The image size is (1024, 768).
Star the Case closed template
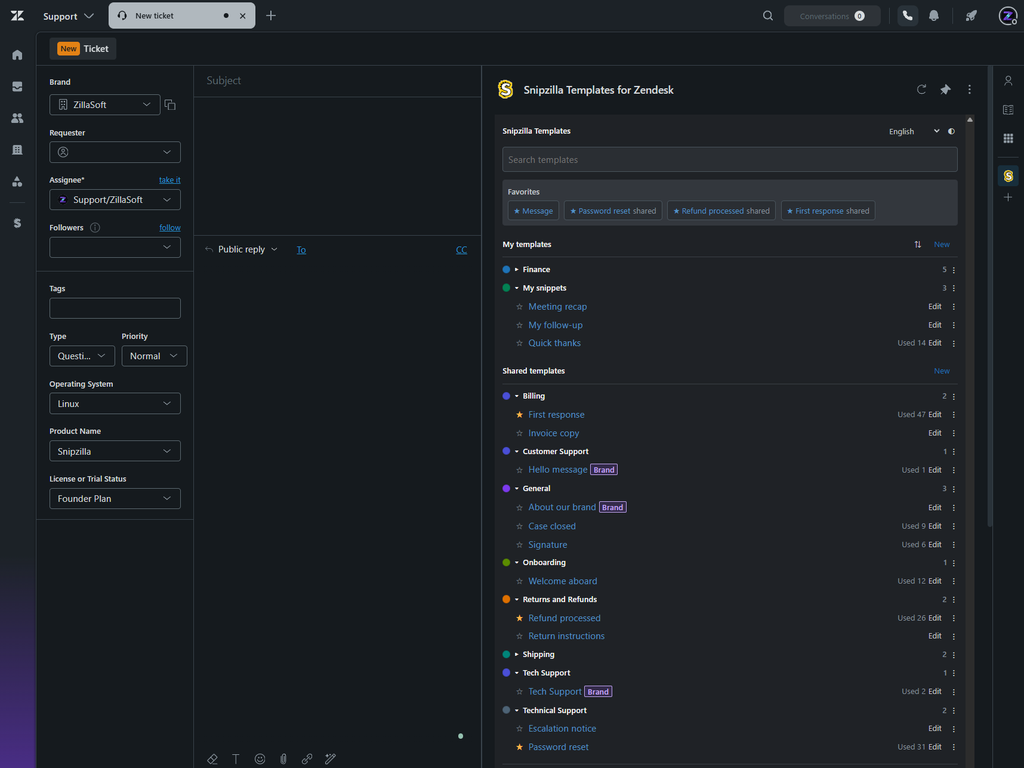(x=519, y=526)
